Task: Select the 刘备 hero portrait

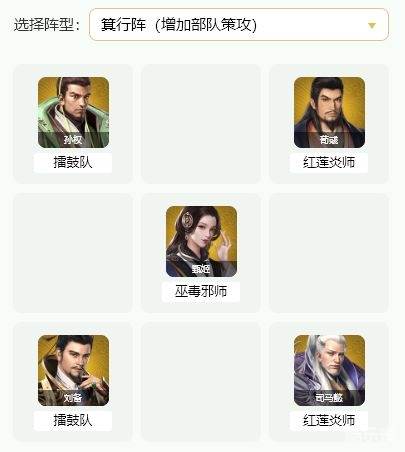Action: 73,370
